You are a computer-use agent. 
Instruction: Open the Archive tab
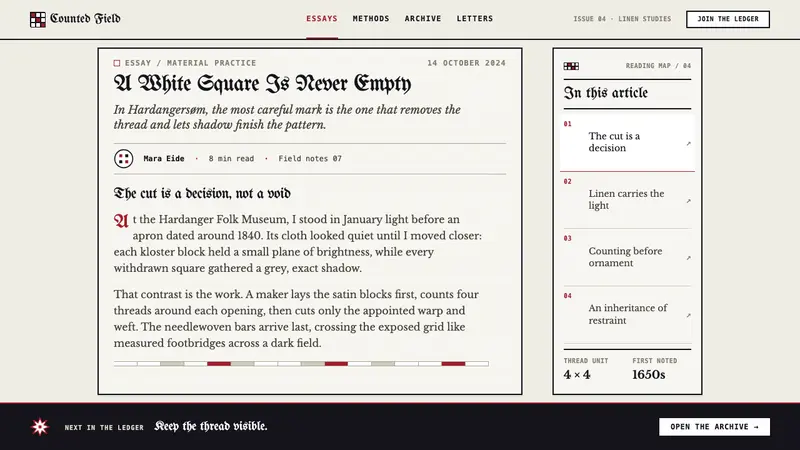(423, 19)
